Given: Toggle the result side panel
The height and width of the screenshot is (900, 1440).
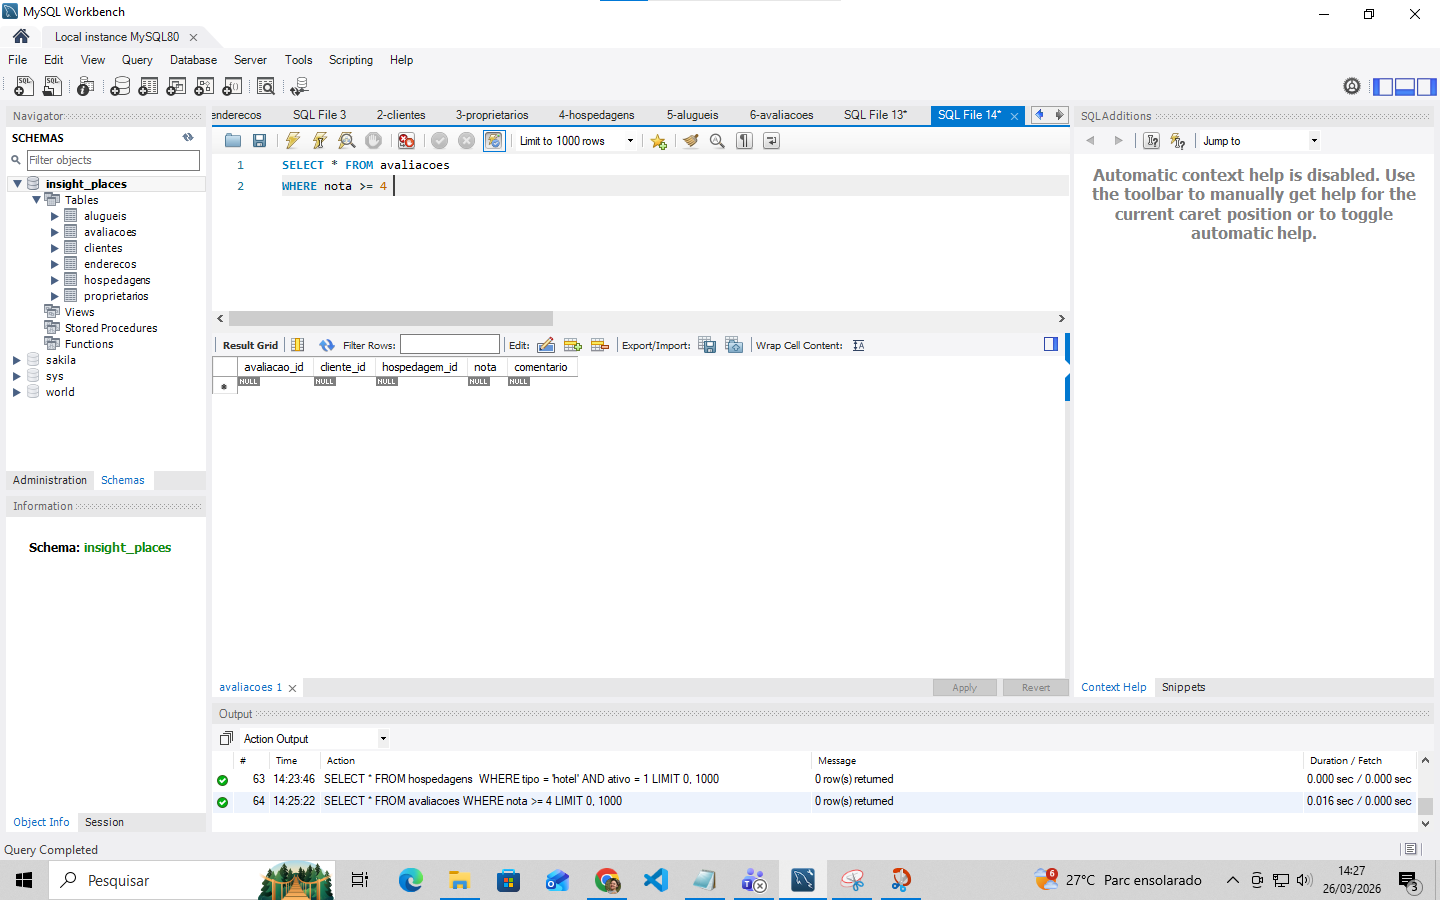Looking at the screenshot, I should point(1051,344).
